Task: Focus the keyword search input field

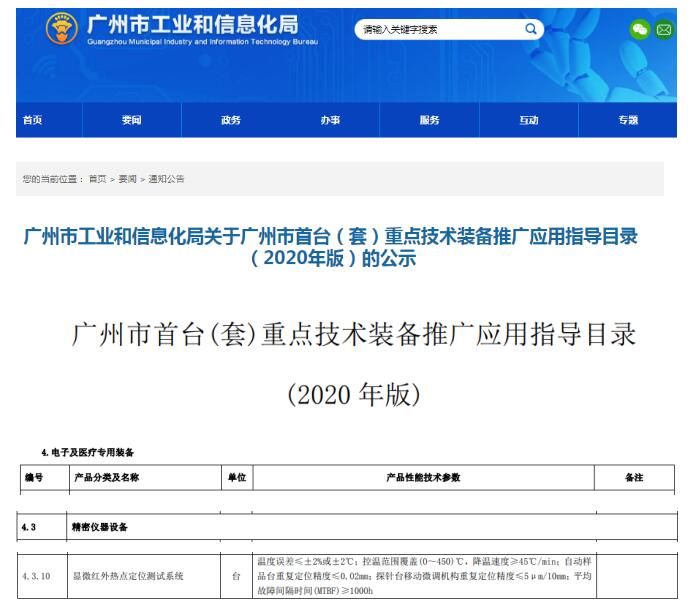Action: [449, 29]
